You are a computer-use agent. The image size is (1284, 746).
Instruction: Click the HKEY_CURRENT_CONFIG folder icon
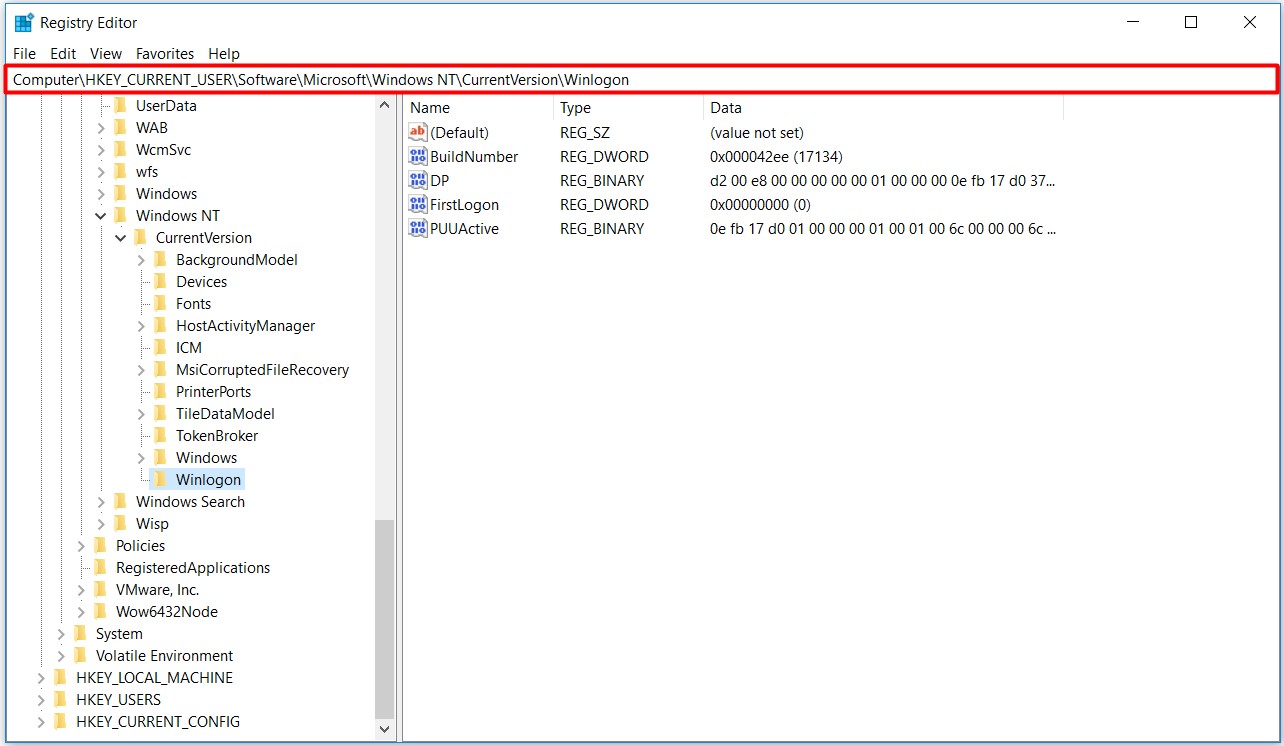[60, 721]
